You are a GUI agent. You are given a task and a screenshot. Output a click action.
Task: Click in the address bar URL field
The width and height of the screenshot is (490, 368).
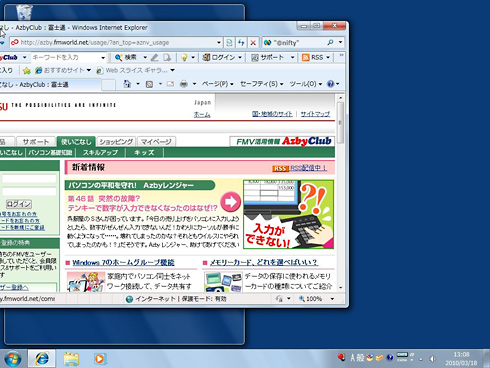[x=113, y=42]
